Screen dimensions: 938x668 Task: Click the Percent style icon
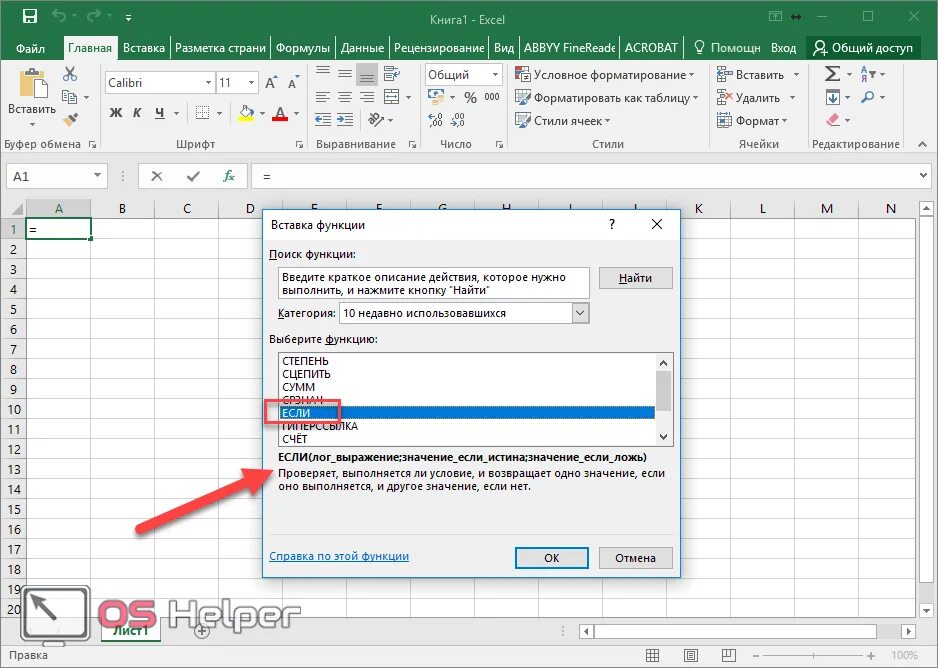[471, 97]
